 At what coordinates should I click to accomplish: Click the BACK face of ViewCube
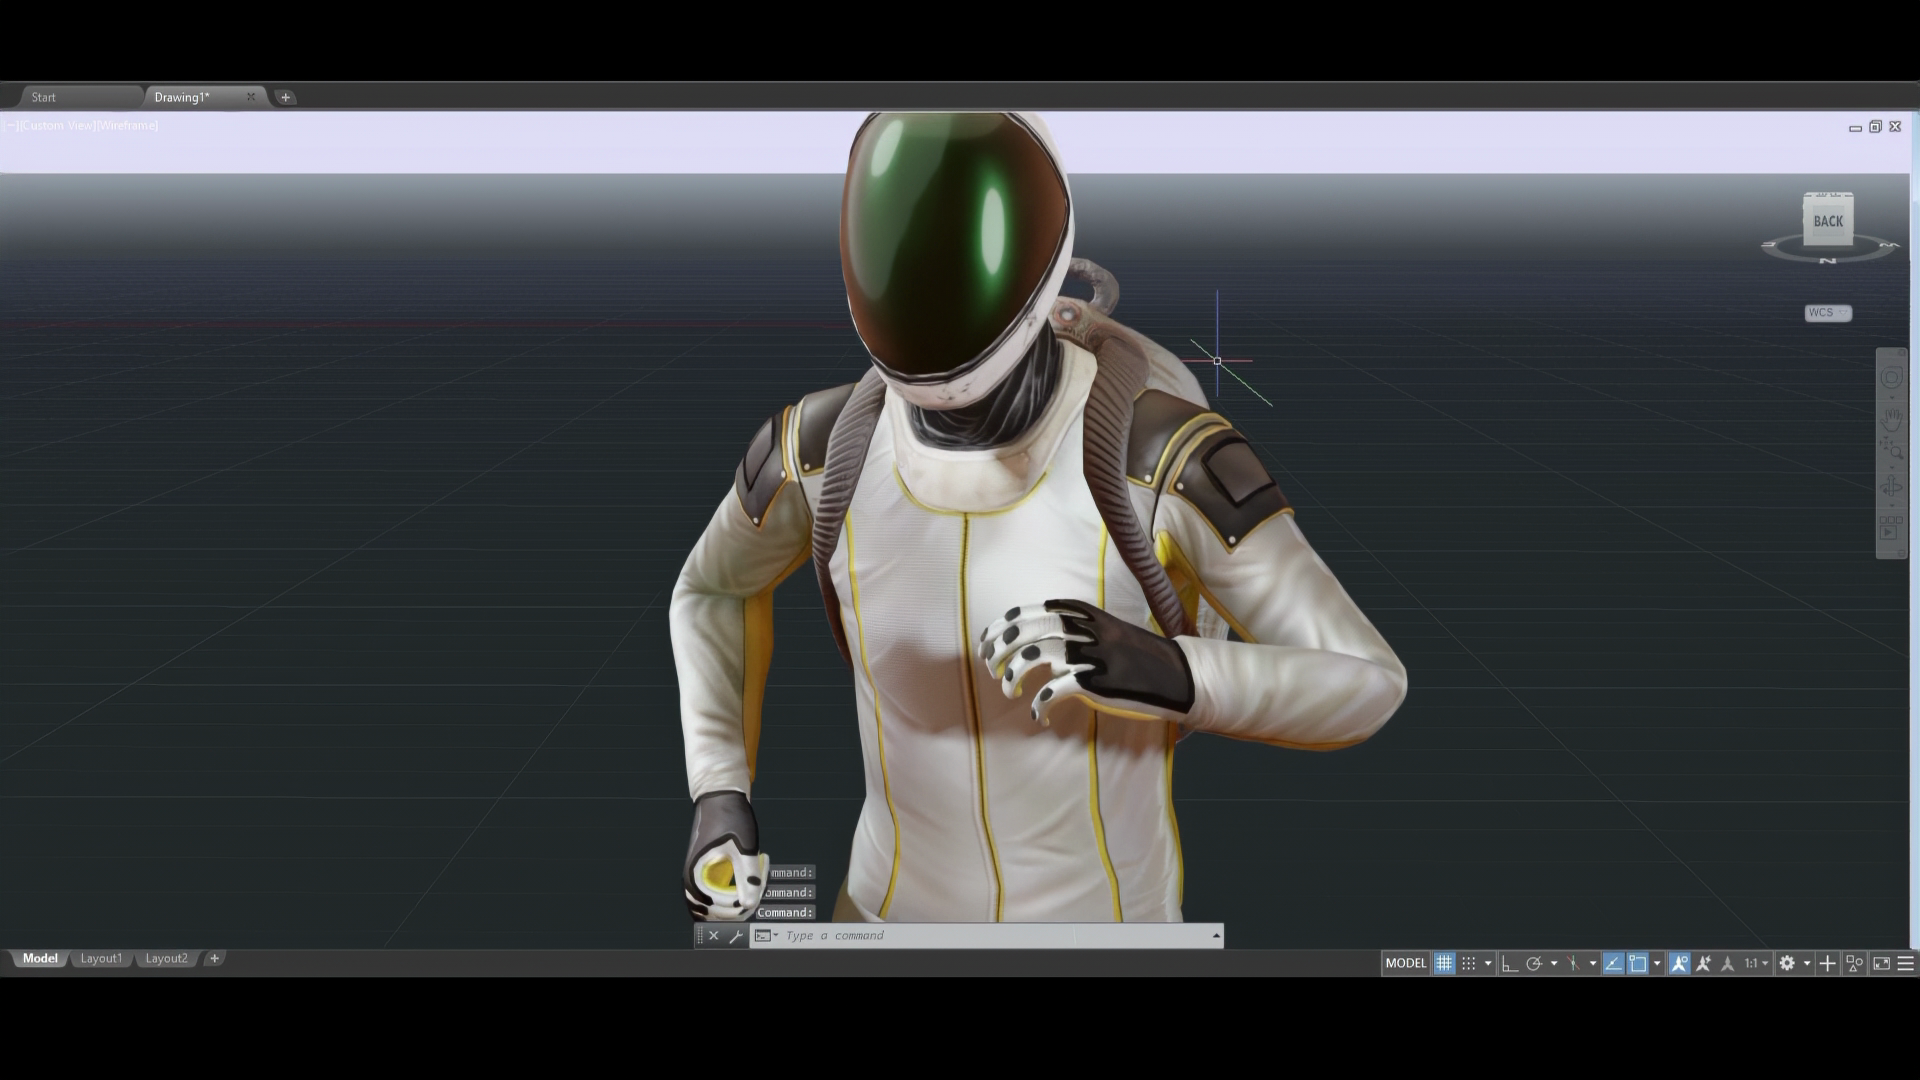[1828, 221]
